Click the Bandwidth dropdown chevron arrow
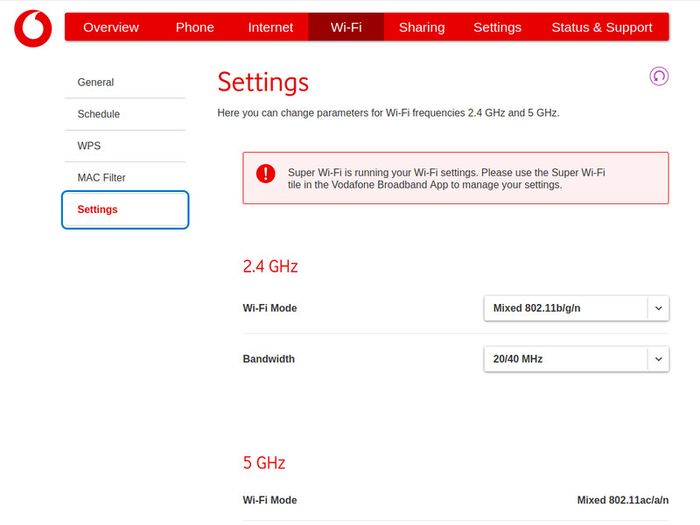Screen dimensions: 700x525 (x=658, y=359)
